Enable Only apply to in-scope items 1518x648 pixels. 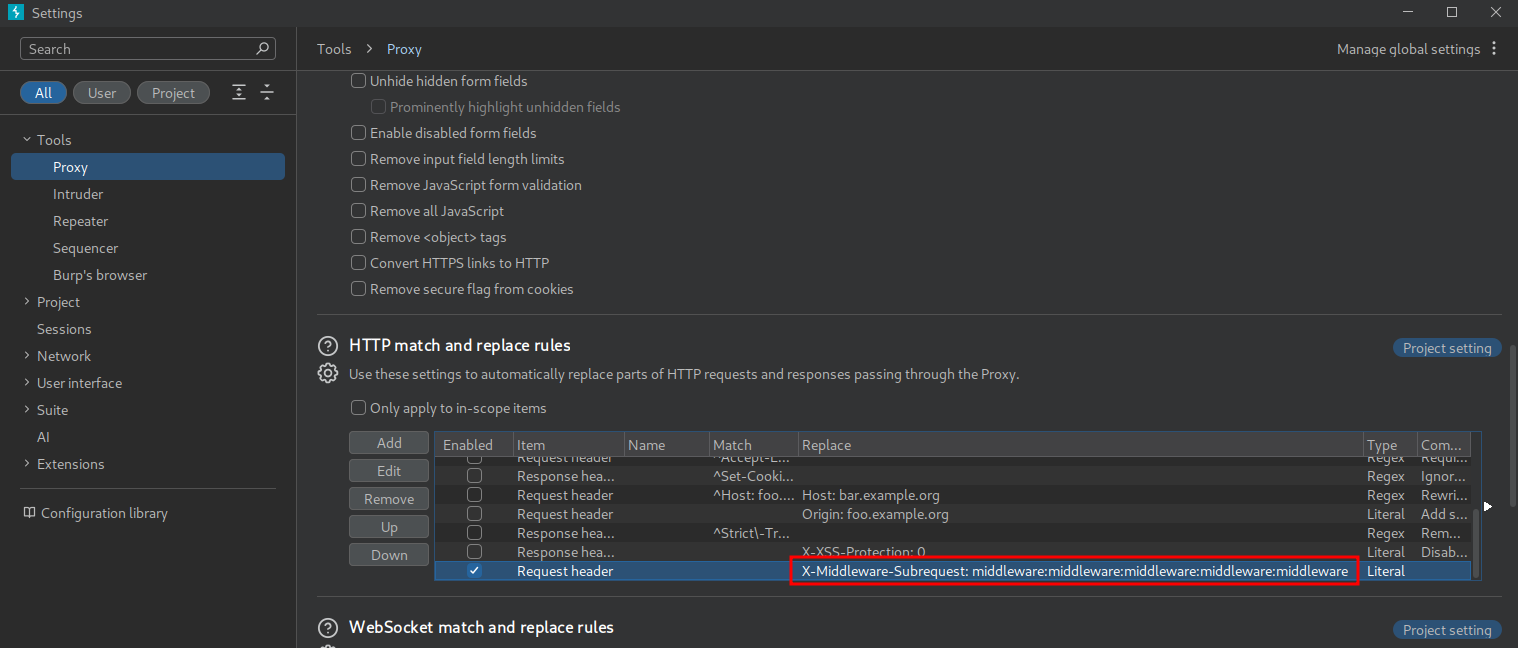[x=358, y=408]
